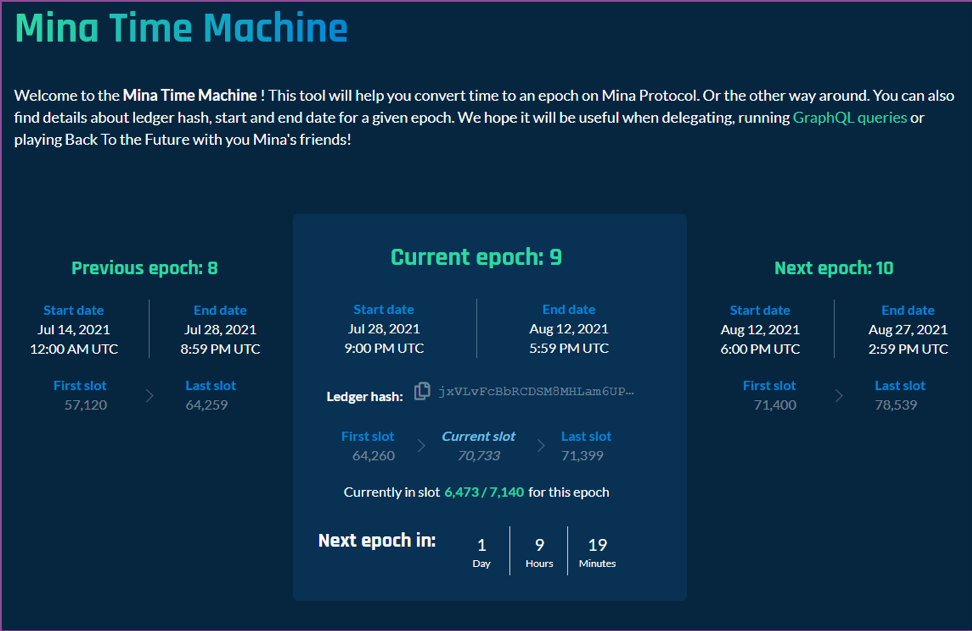Click the italic Current slot label
This screenshot has width=972, height=631.
[478, 436]
